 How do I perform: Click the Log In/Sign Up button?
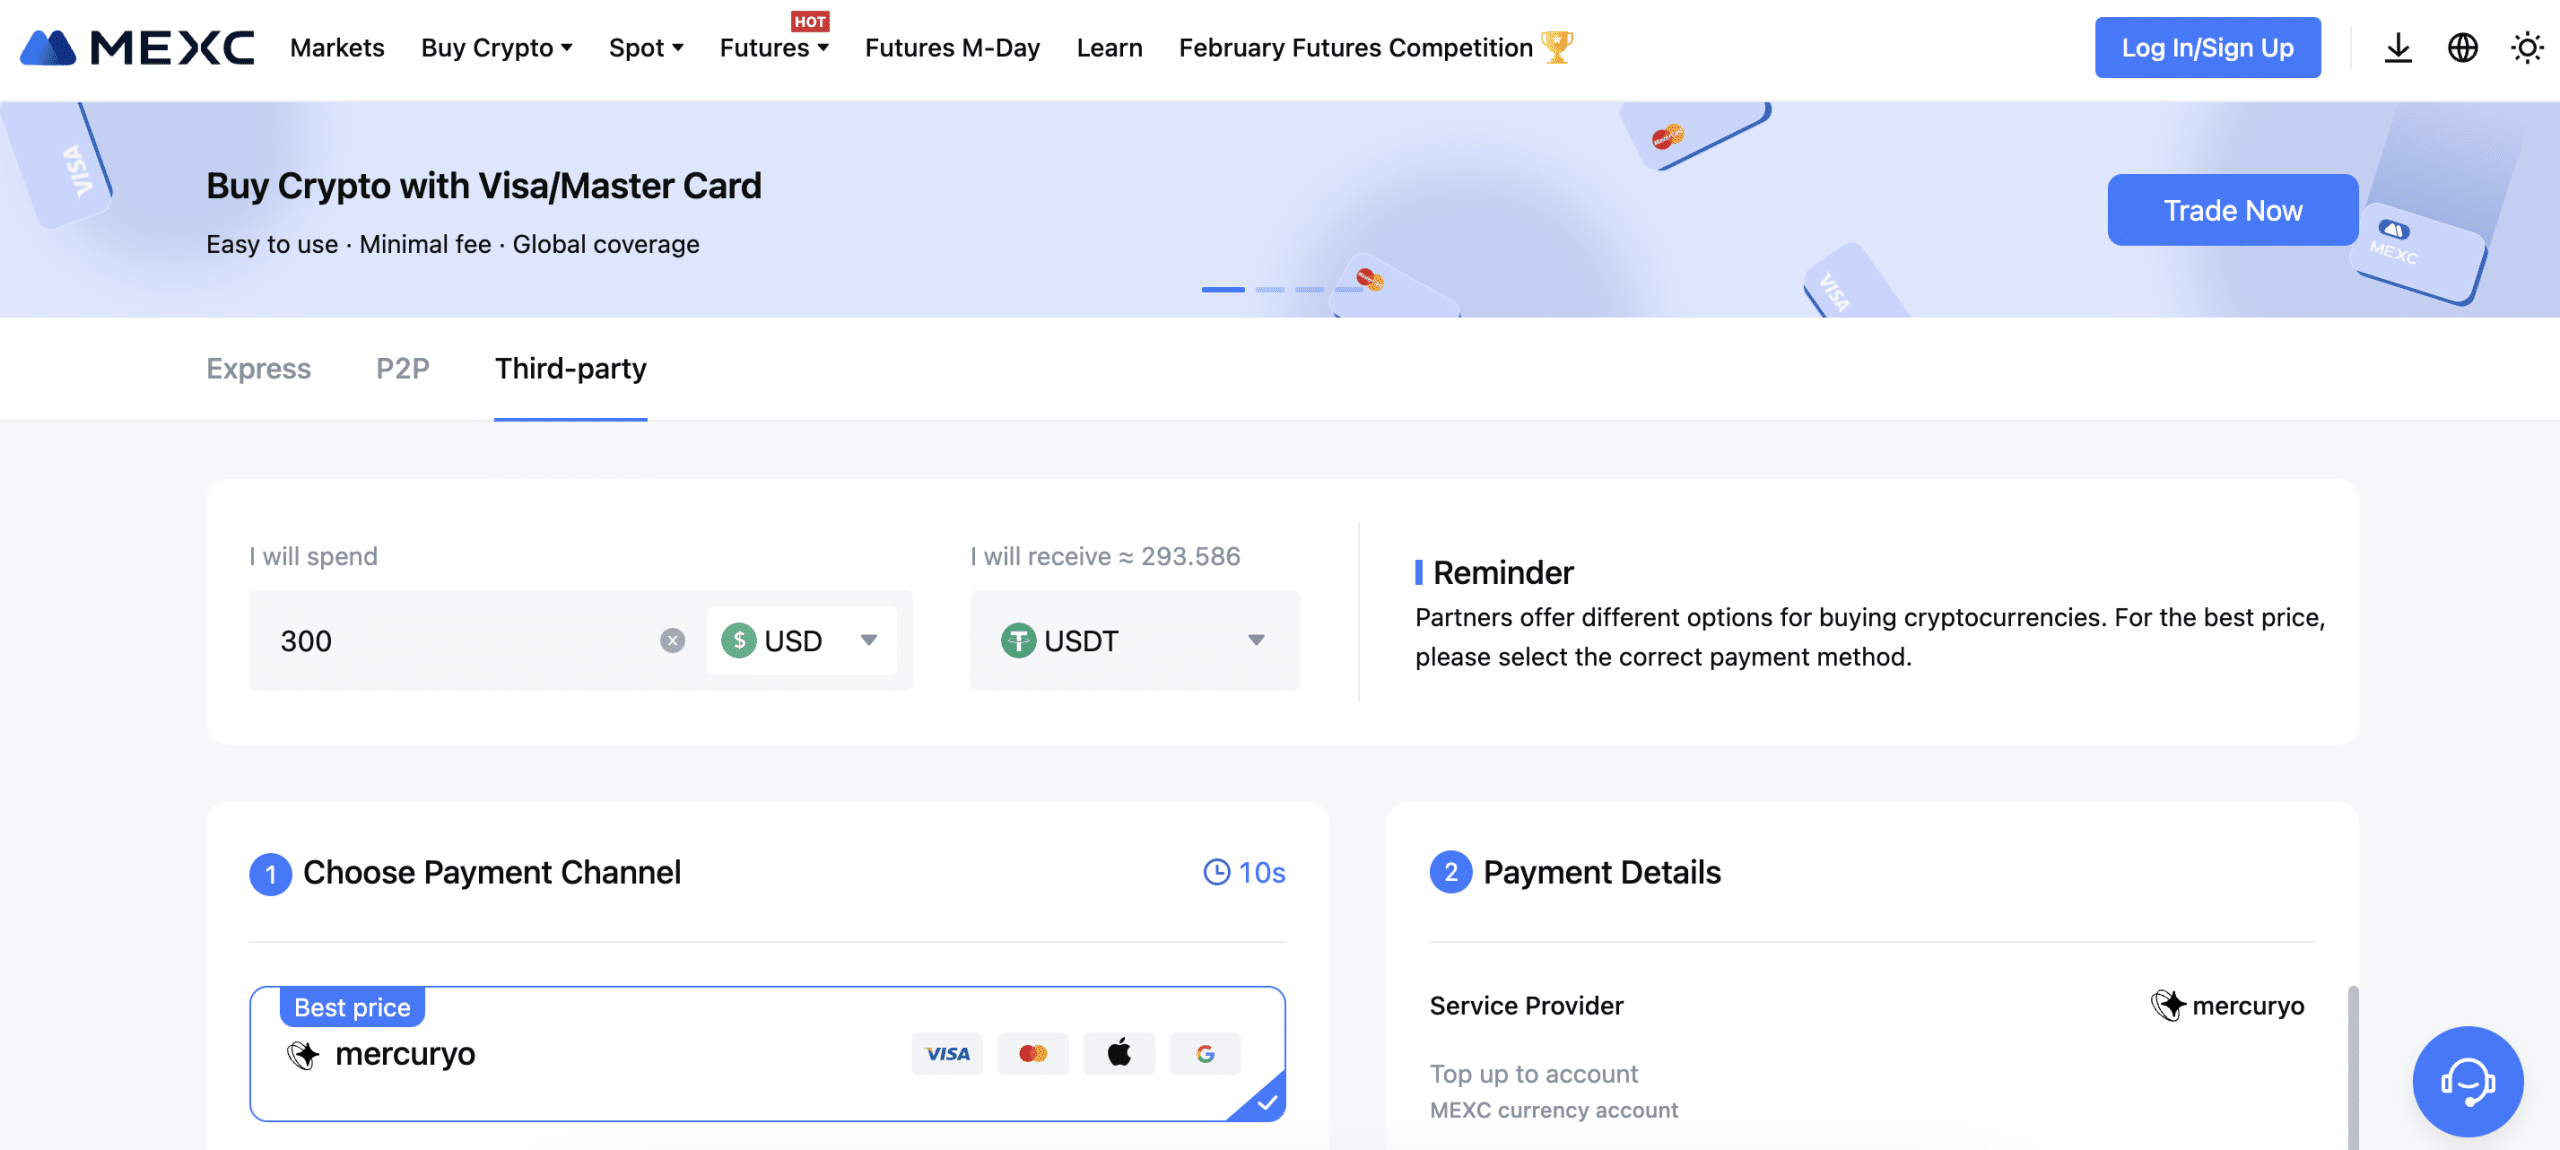[2207, 46]
